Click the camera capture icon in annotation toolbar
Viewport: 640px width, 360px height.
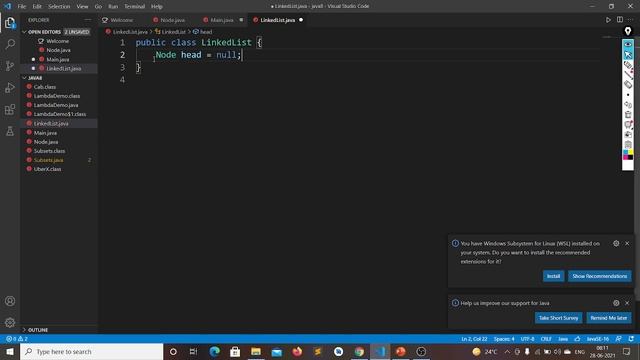pyautogui.click(x=628, y=135)
